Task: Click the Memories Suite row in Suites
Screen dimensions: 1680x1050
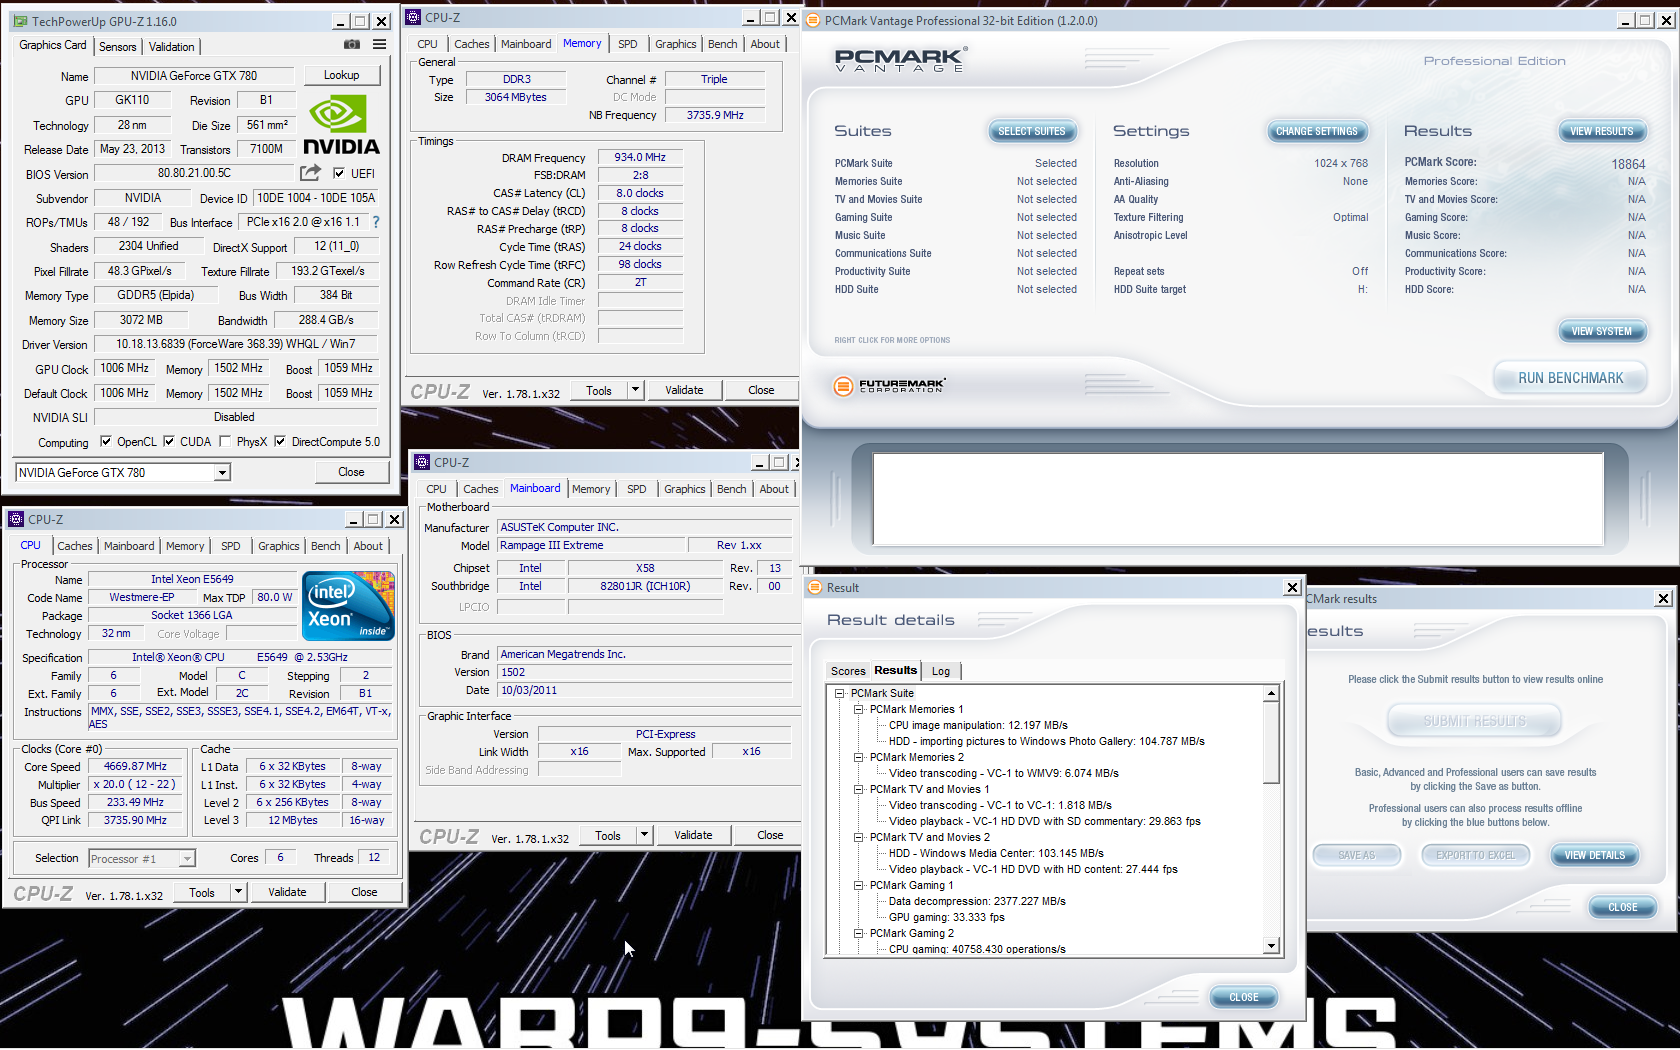Action: click(x=956, y=181)
